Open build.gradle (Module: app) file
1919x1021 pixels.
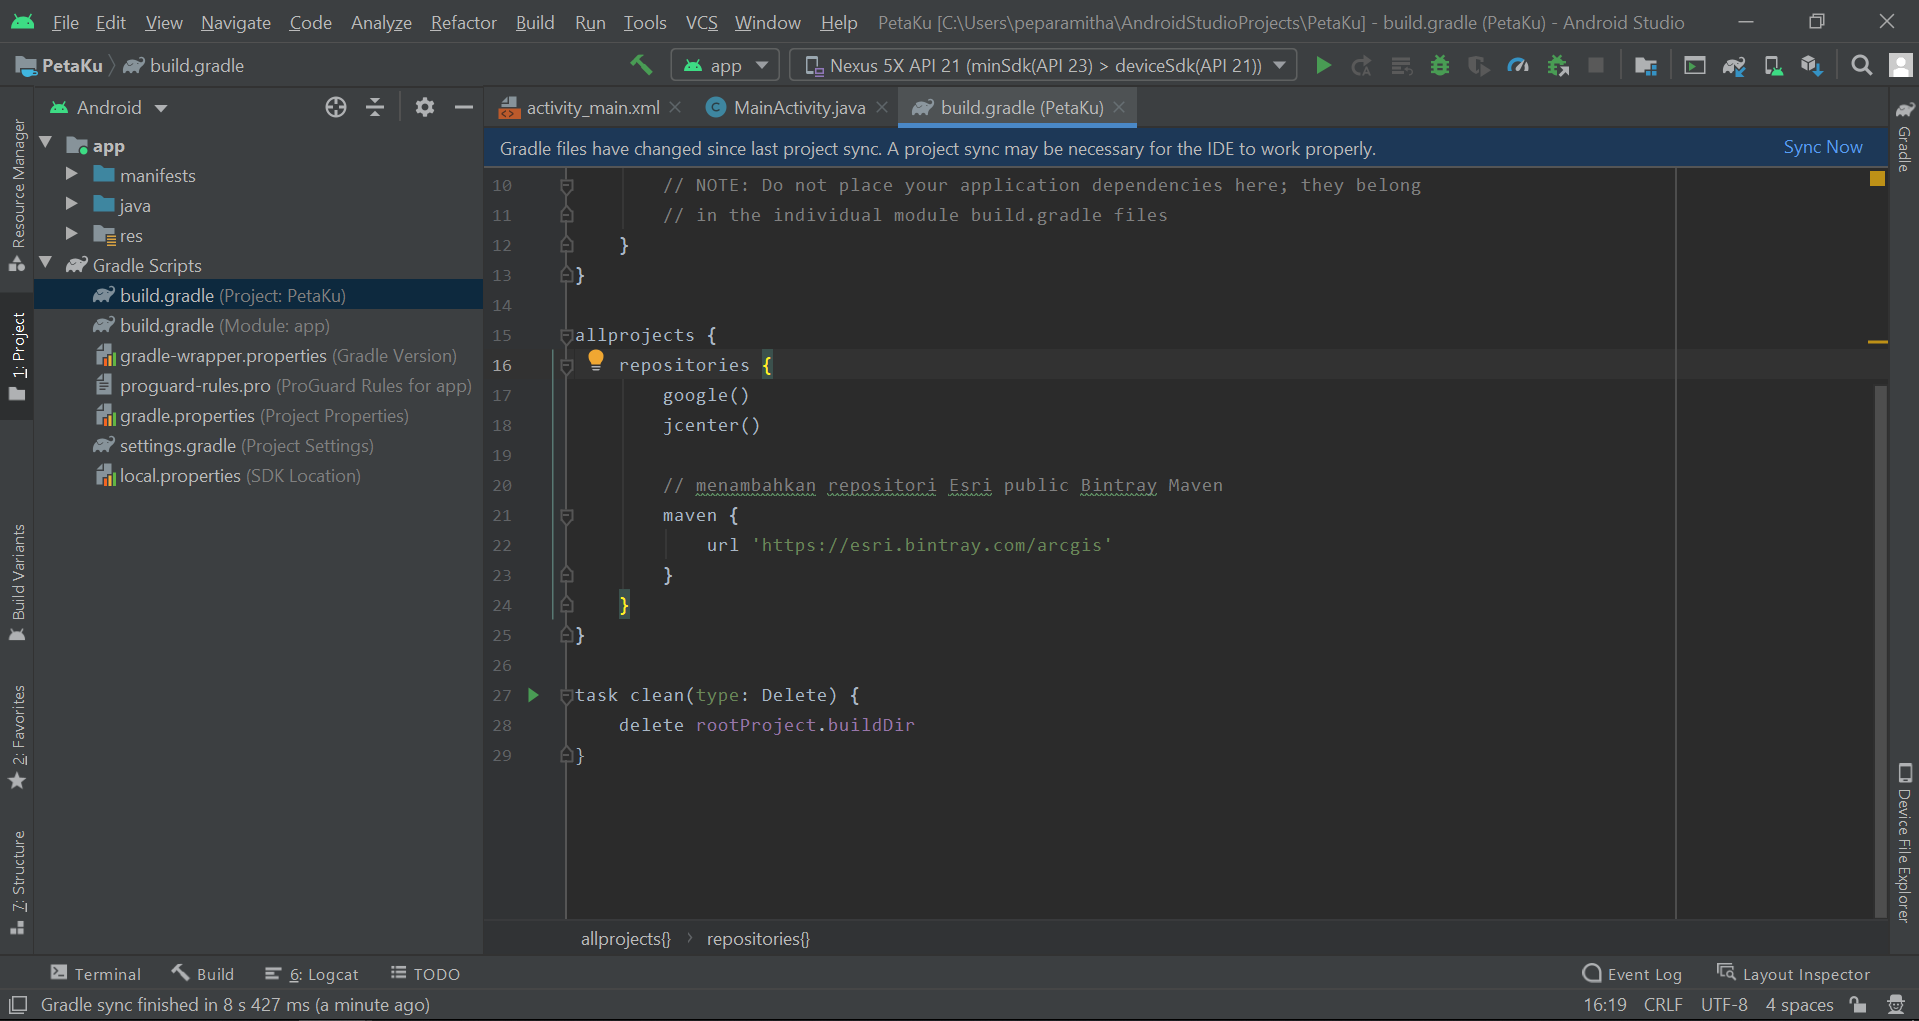pos(224,325)
